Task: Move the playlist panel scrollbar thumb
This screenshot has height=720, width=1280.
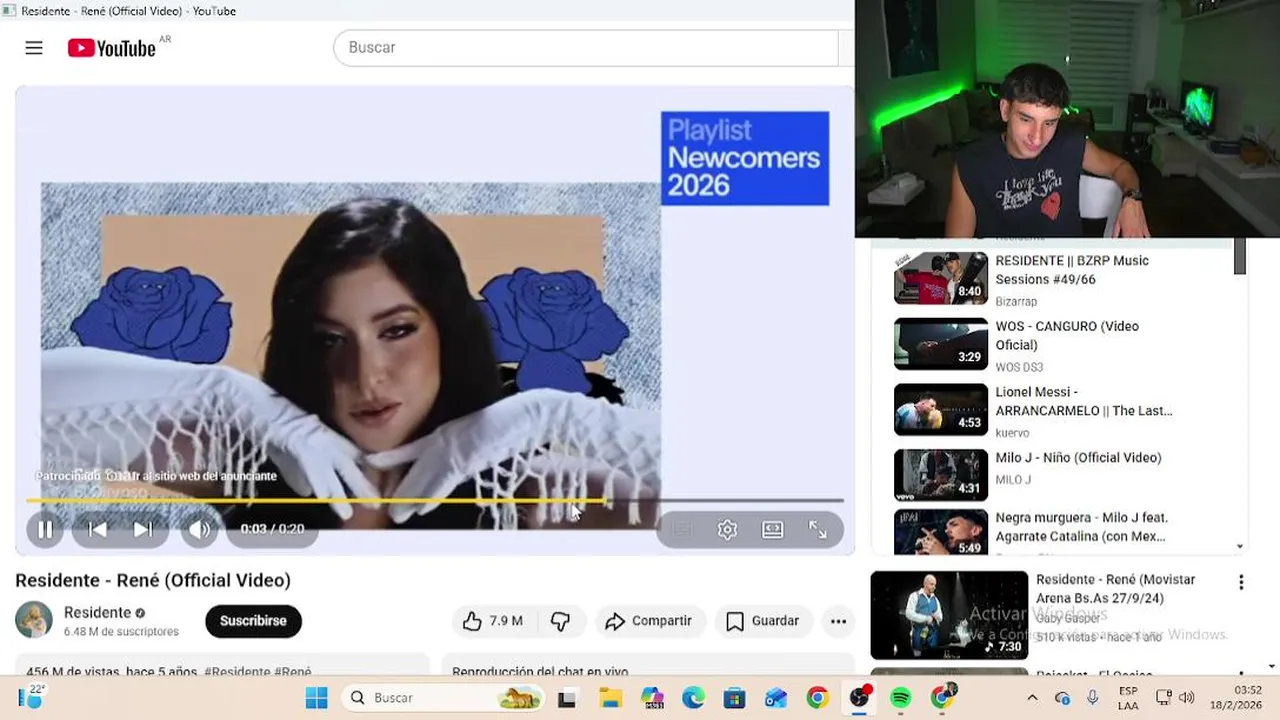Action: point(1240,256)
